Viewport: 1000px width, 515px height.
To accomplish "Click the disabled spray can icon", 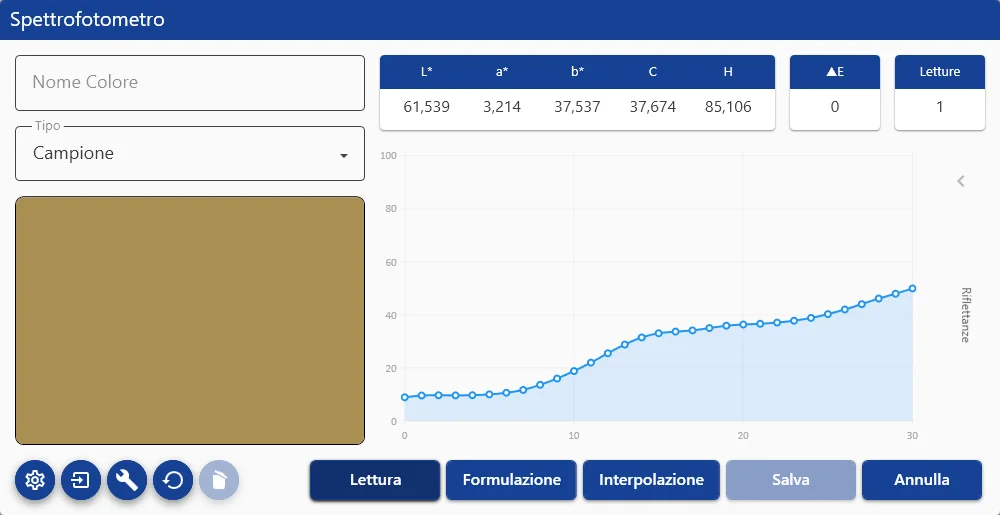I will (219, 480).
